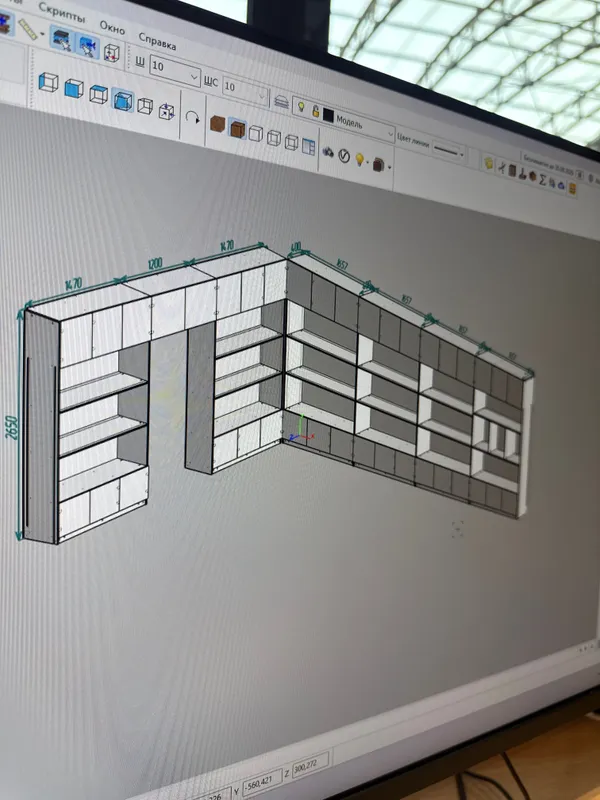The image size is (600, 800).
Task: Toggle the blue element selection mode icon
Action: [x=88, y=46]
